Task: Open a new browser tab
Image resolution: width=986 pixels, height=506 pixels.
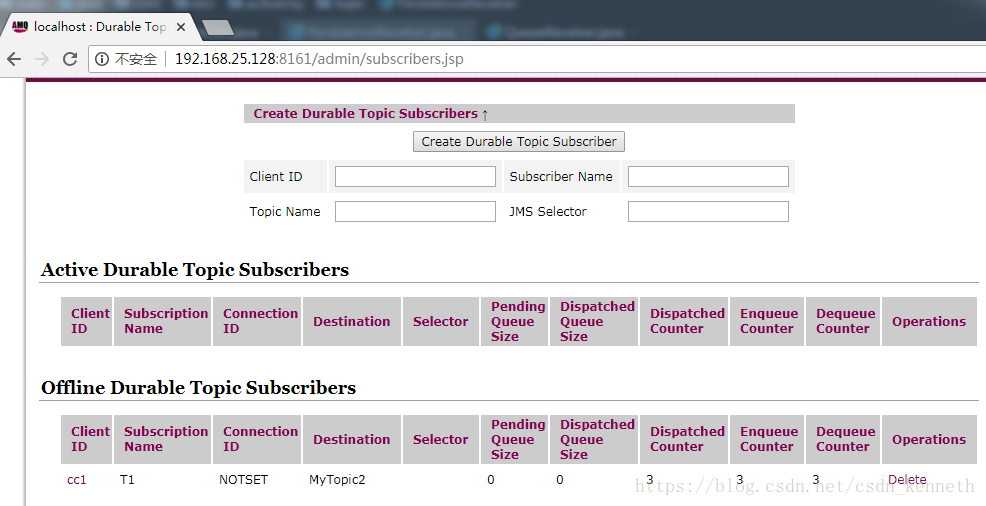Action: 218,28
